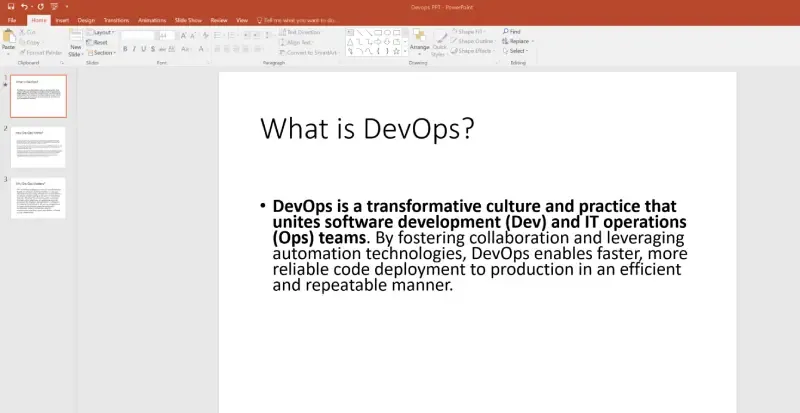Click the font name box
Screen dimensions: 800x413
[138, 36]
